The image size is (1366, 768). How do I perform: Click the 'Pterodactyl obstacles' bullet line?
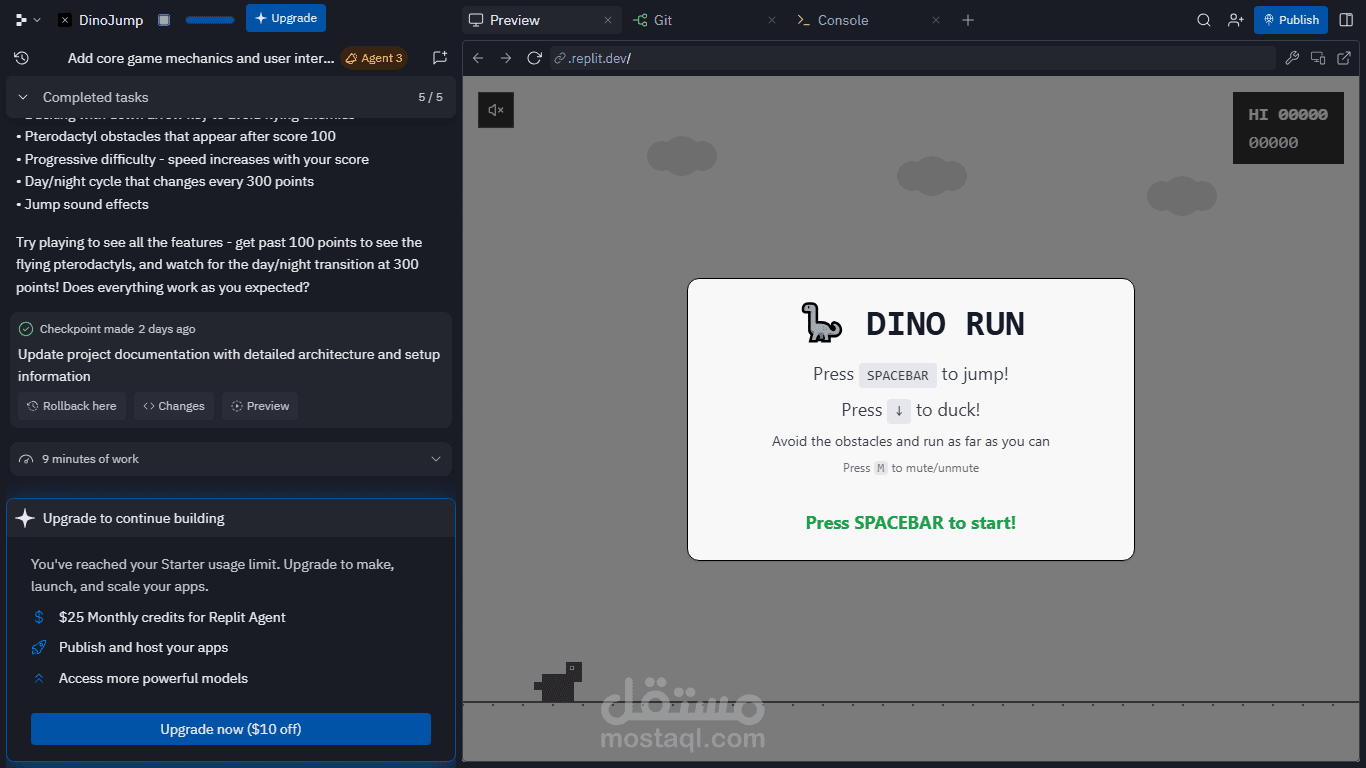[x=176, y=136]
